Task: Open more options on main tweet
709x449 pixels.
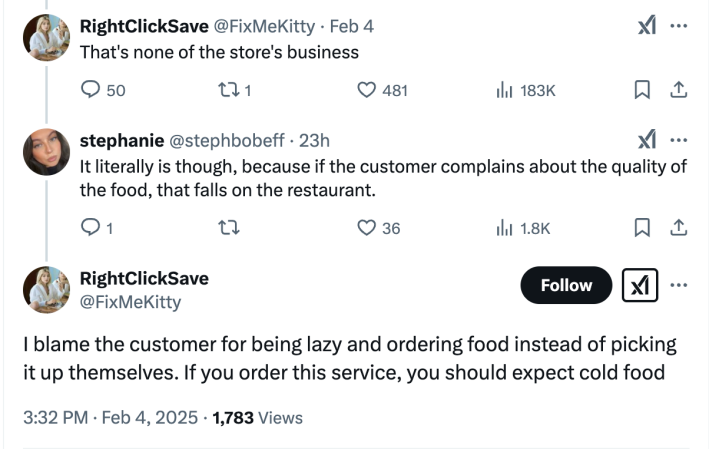Action: pos(679,285)
